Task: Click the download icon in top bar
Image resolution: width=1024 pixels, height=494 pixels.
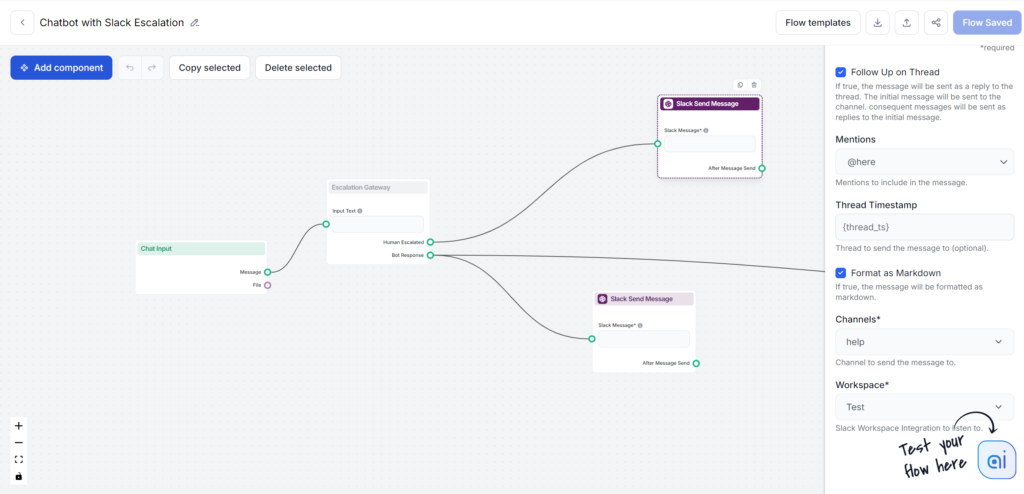Action: click(877, 22)
